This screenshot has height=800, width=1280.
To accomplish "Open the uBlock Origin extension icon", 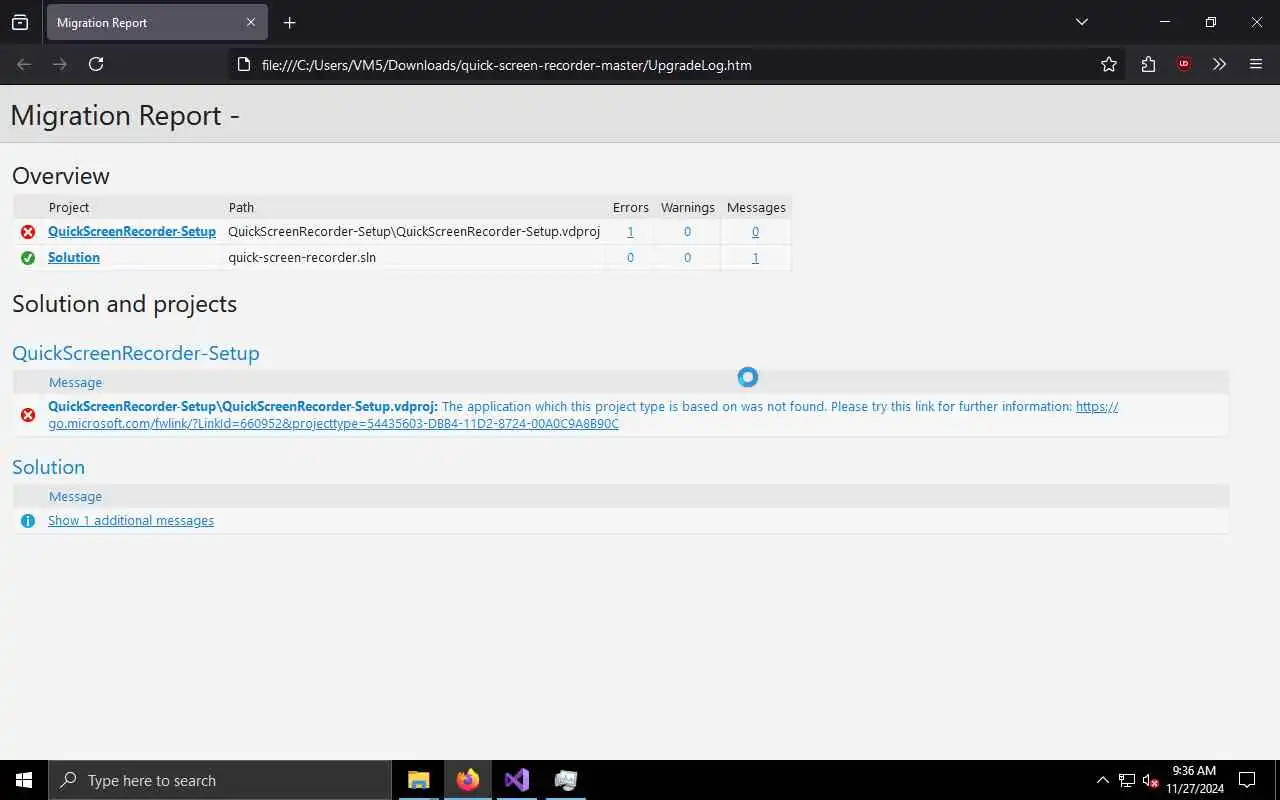I will click(1184, 64).
